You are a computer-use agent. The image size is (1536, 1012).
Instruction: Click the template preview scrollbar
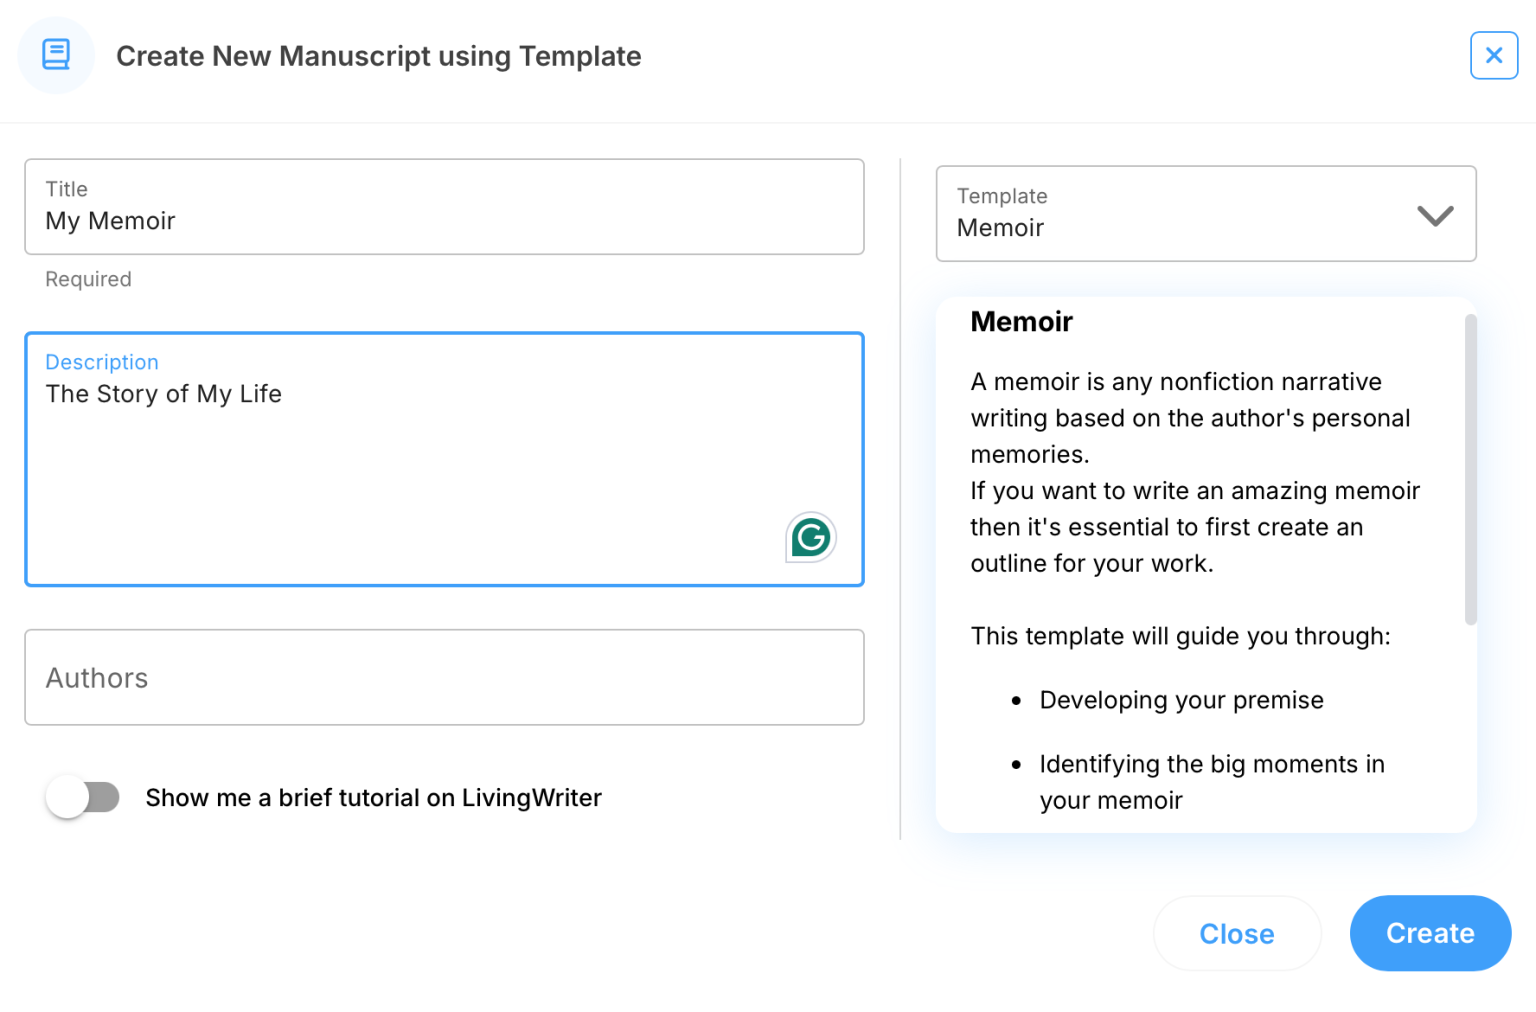click(1470, 470)
